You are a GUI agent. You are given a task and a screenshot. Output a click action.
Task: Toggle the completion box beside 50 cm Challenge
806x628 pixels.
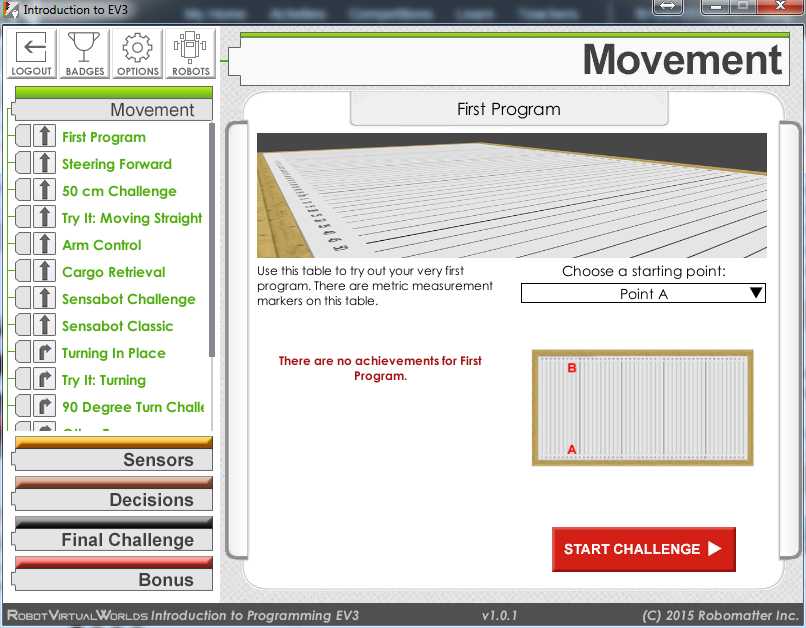click(x=23, y=191)
